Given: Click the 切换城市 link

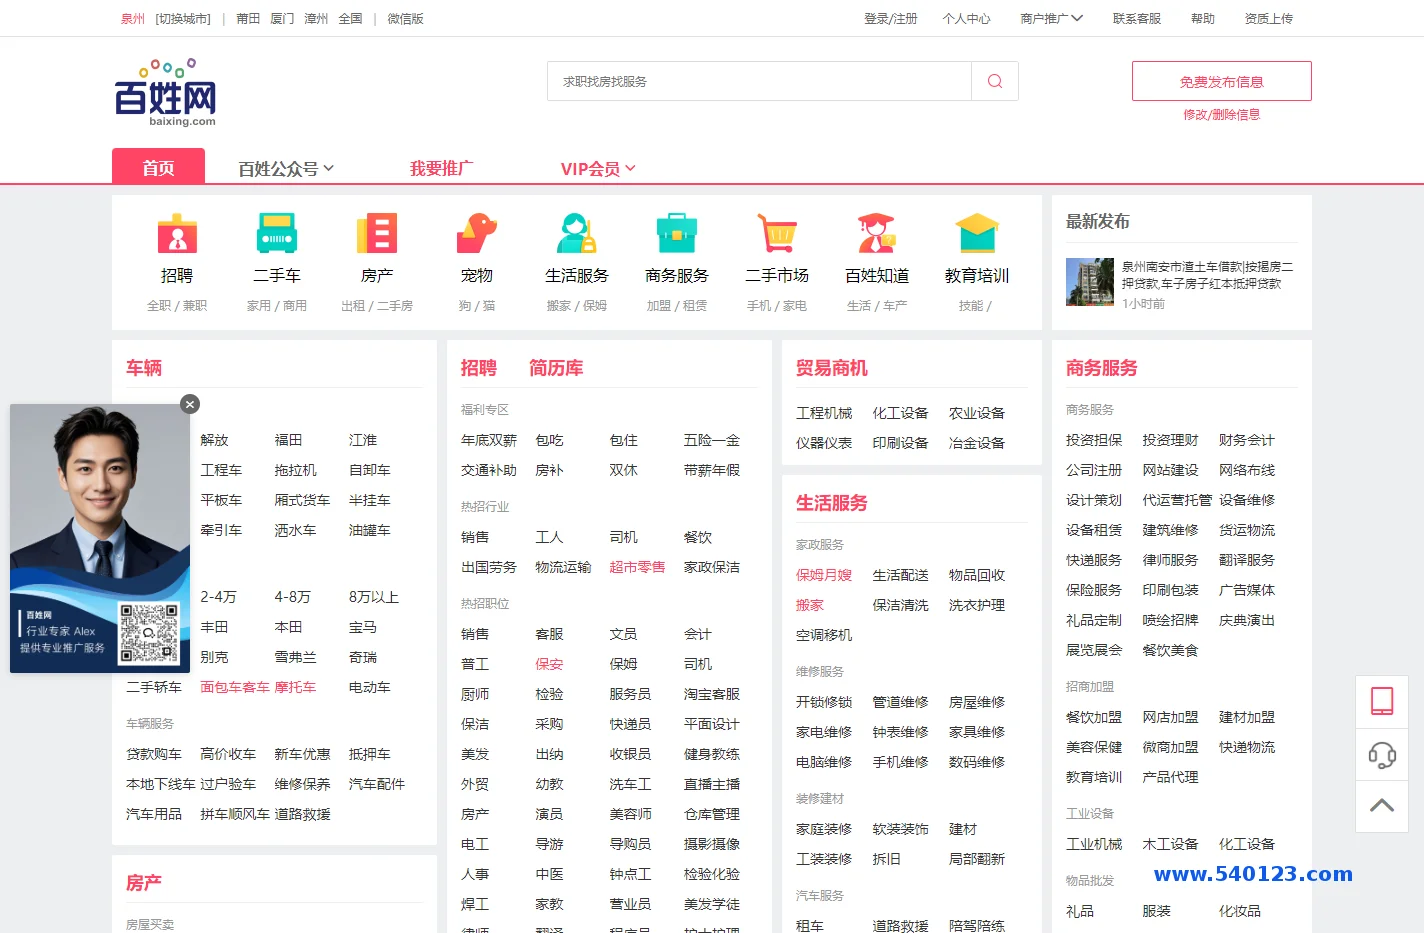Looking at the screenshot, I should pyautogui.click(x=183, y=18).
